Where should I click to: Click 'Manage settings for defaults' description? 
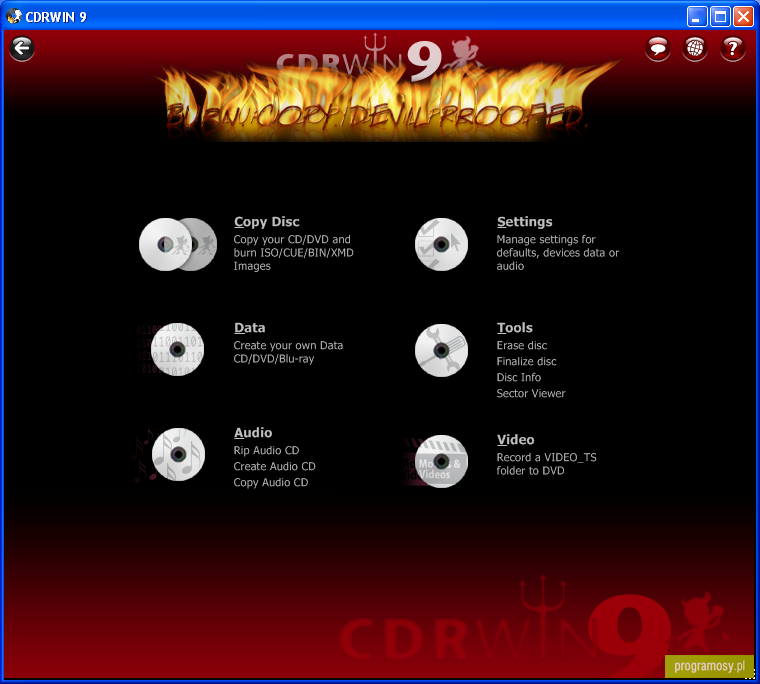pyautogui.click(x=557, y=253)
